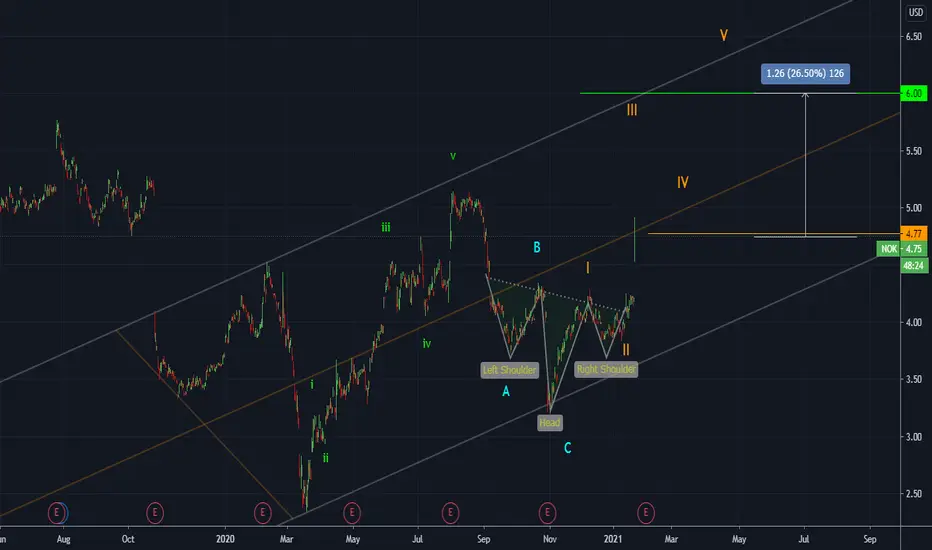Viewport: 932px width, 550px height.
Task: Select the vertical measurement arrow line
Action: [805, 166]
